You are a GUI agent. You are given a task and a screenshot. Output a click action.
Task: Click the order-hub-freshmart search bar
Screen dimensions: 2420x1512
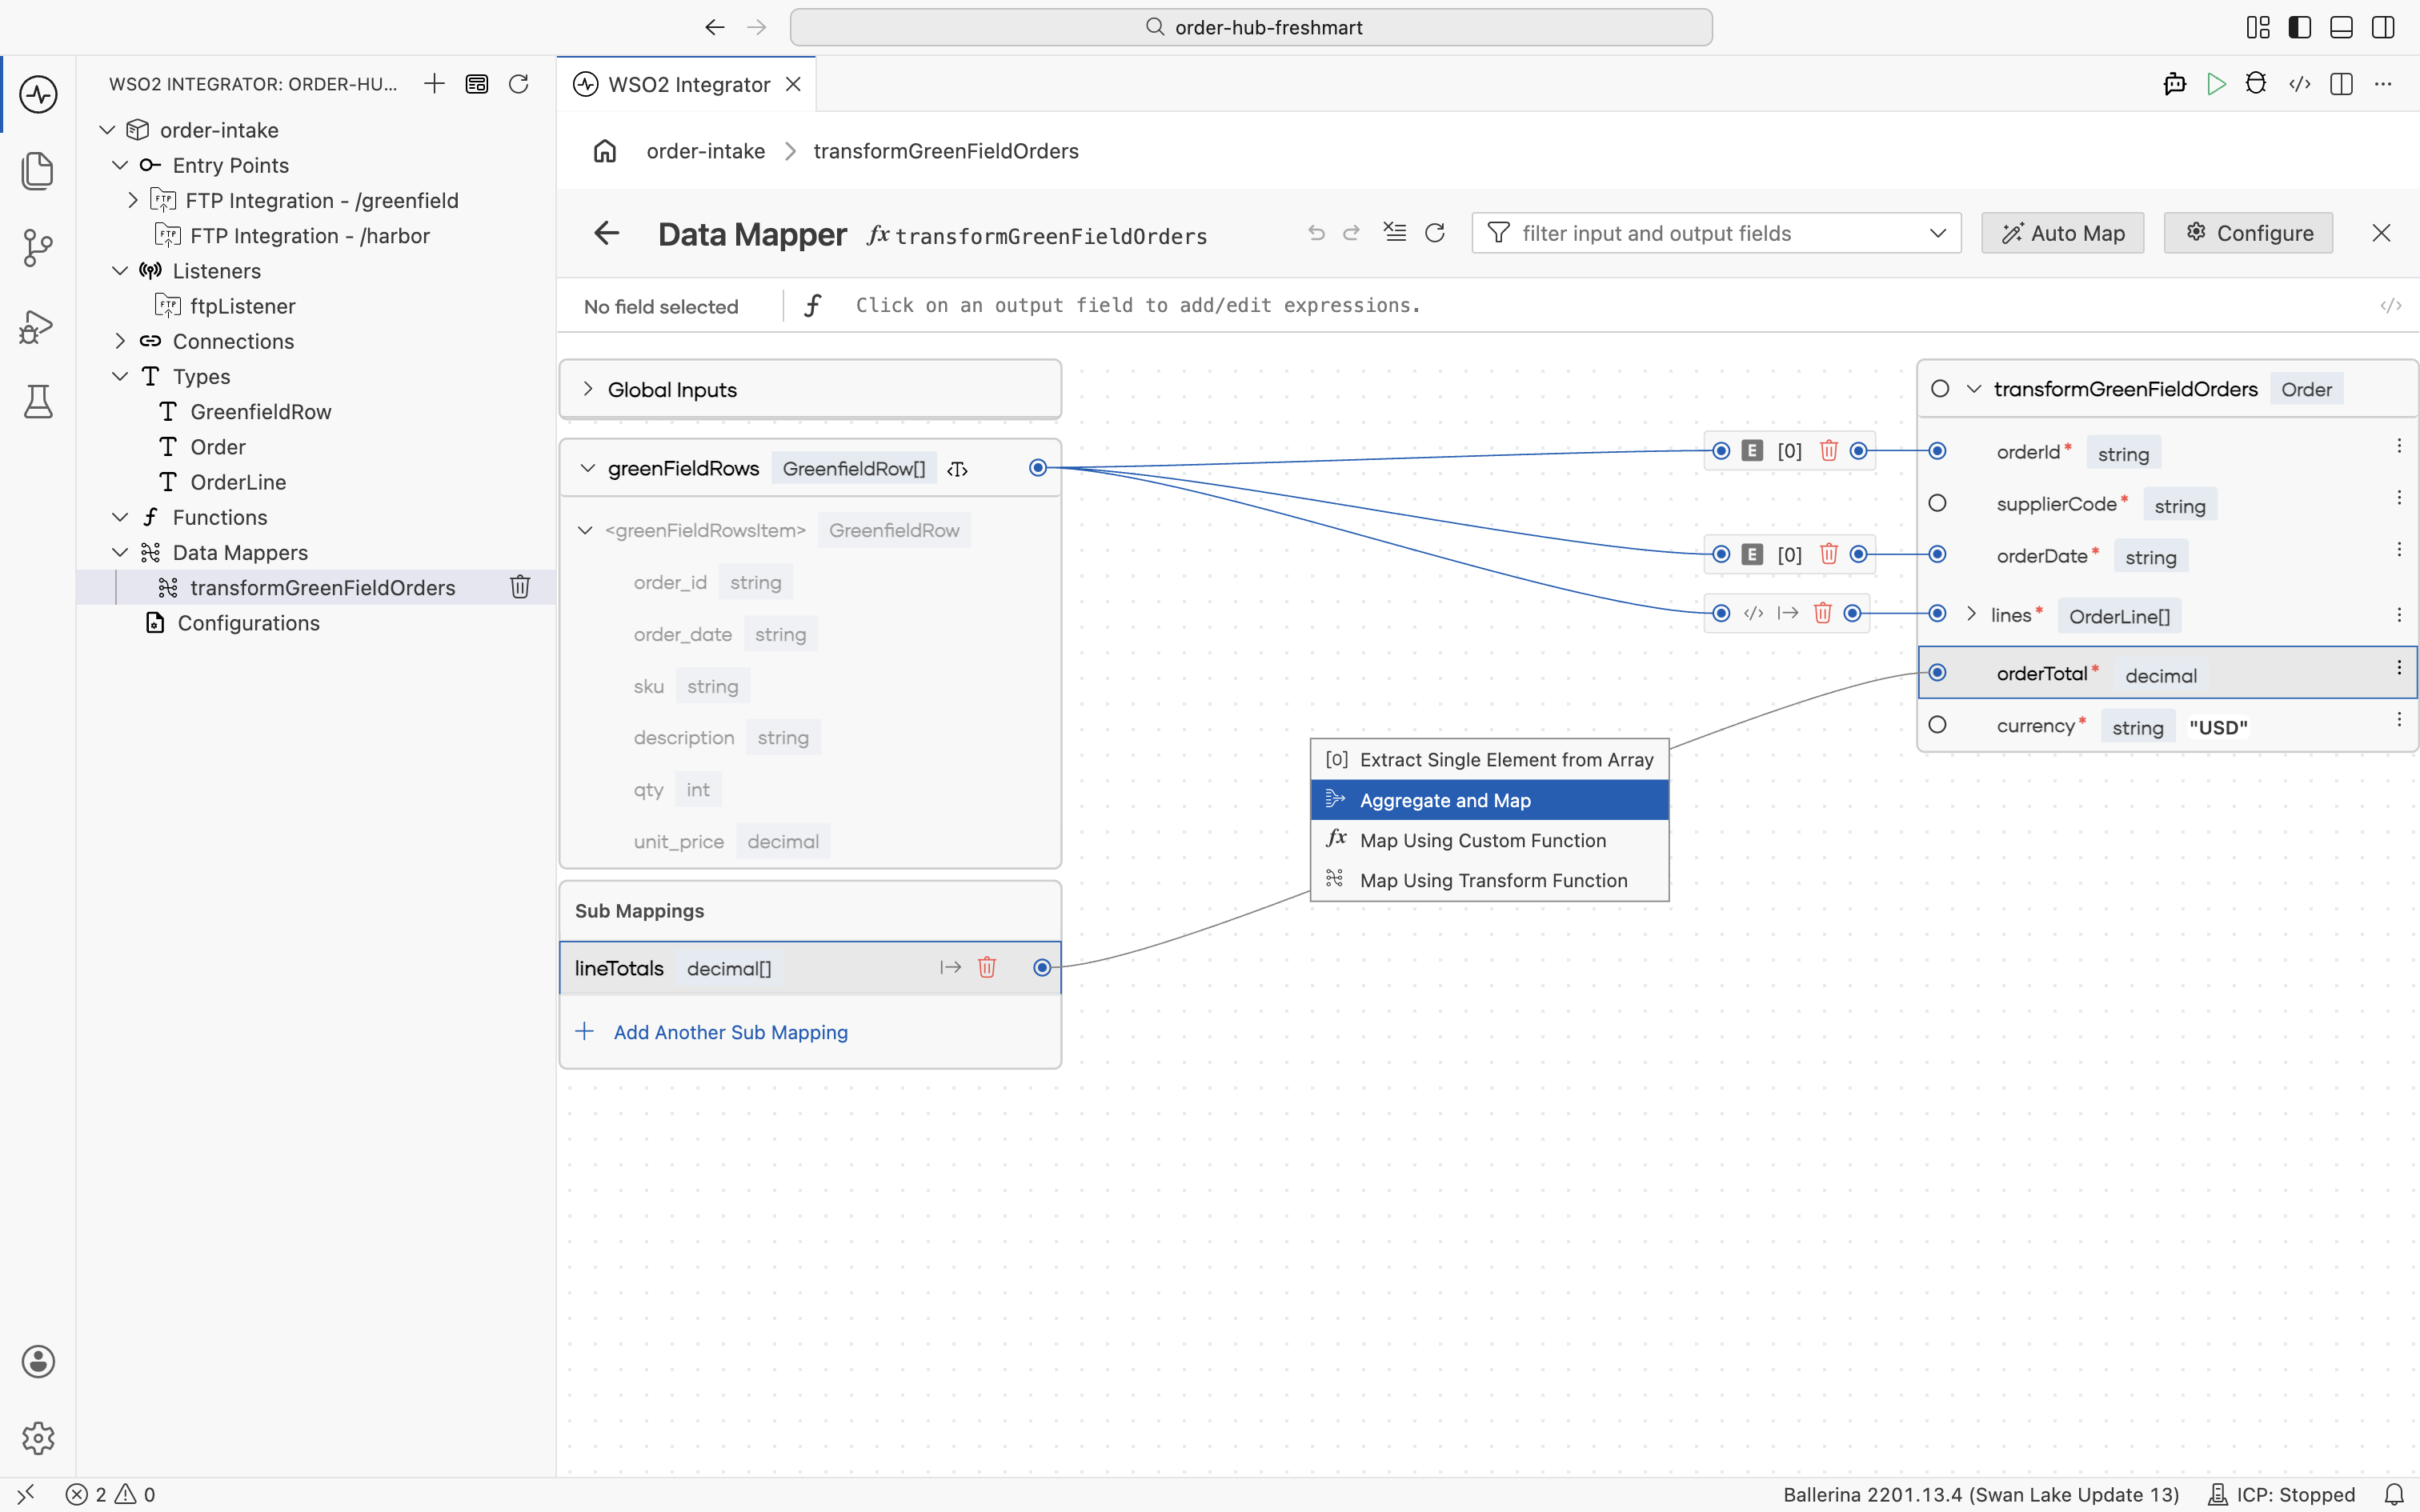click(1251, 27)
